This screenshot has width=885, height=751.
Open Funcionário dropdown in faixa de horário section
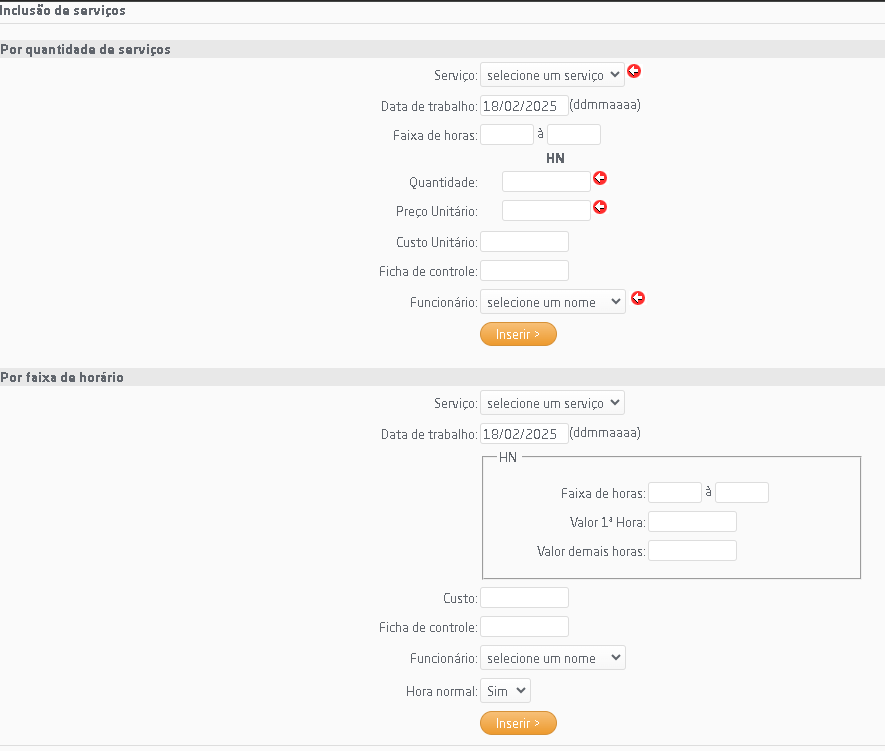point(552,658)
